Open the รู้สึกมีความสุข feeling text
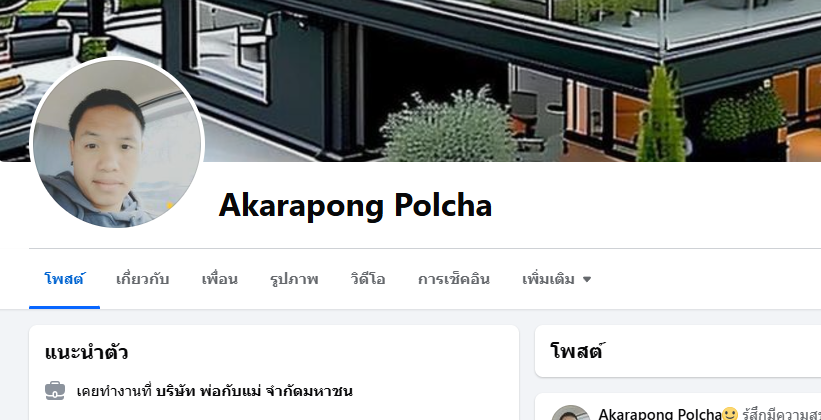 pyautogui.click(x=781, y=414)
